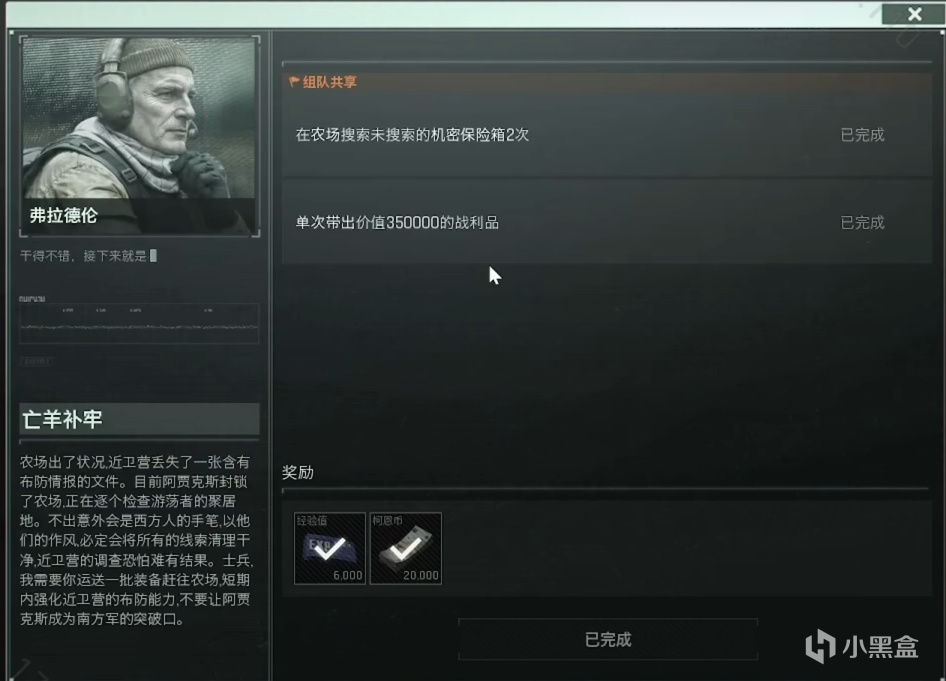Close the quest window with the X
This screenshot has height=681, width=946.
pos(914,14)
